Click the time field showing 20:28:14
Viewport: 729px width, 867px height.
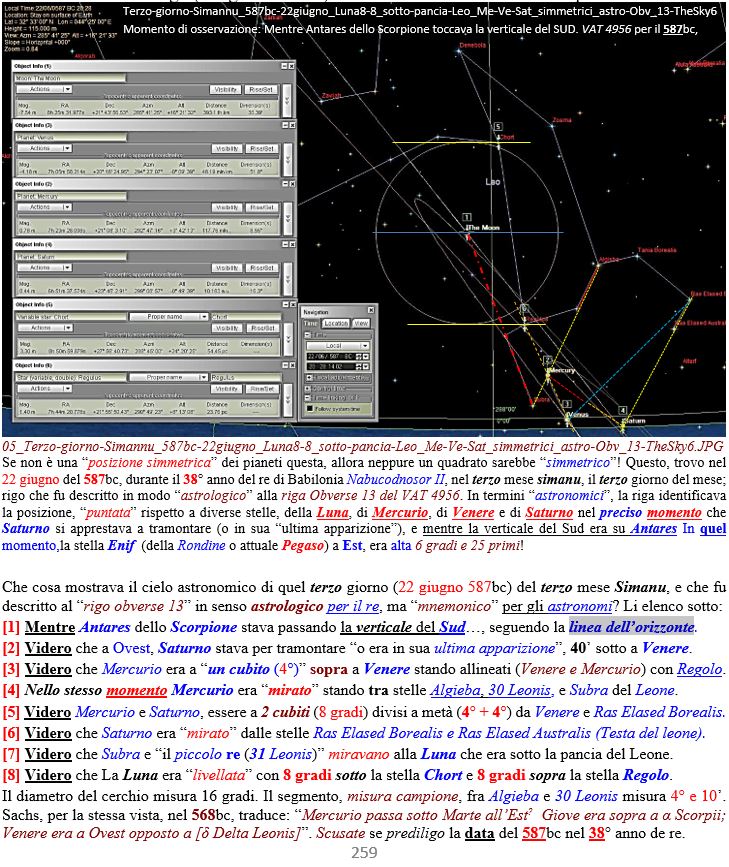tap(331, 366)
